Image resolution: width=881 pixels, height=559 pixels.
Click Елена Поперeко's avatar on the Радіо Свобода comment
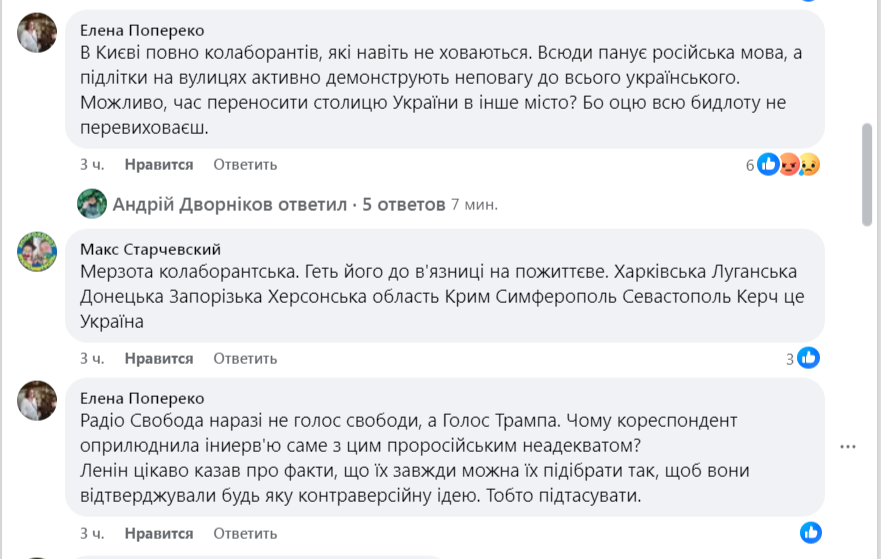(x=37, y=400)
